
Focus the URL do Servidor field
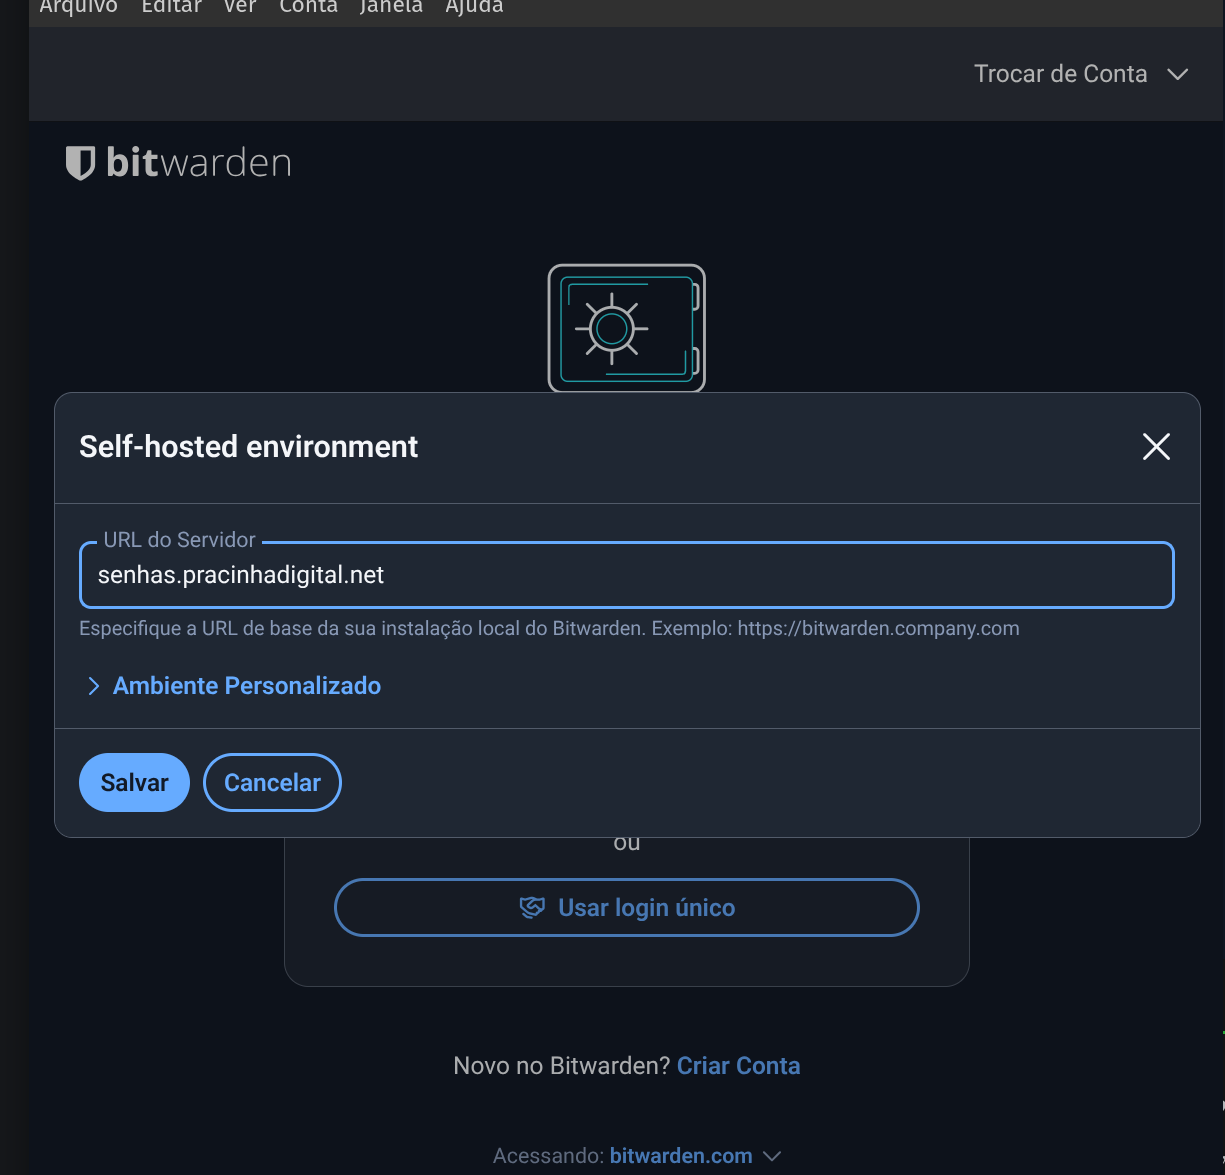pyautogui.click(x=626, y=575)
